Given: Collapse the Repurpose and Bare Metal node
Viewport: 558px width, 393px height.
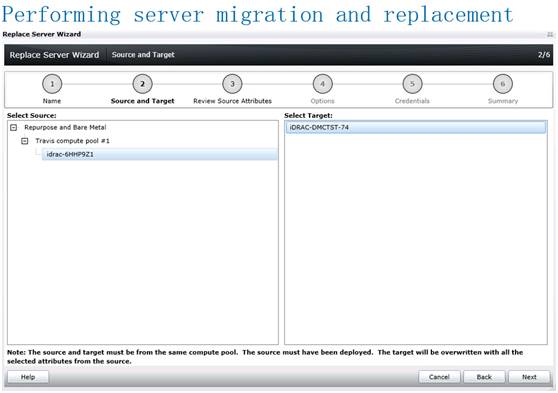Looking at the screenshot, I should [x=14, y=127].
